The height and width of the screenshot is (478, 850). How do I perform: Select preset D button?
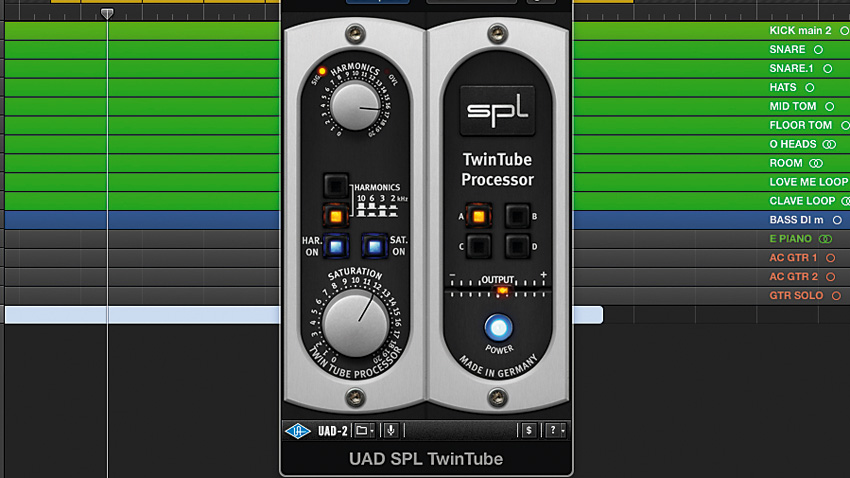(x=517, y=247)
